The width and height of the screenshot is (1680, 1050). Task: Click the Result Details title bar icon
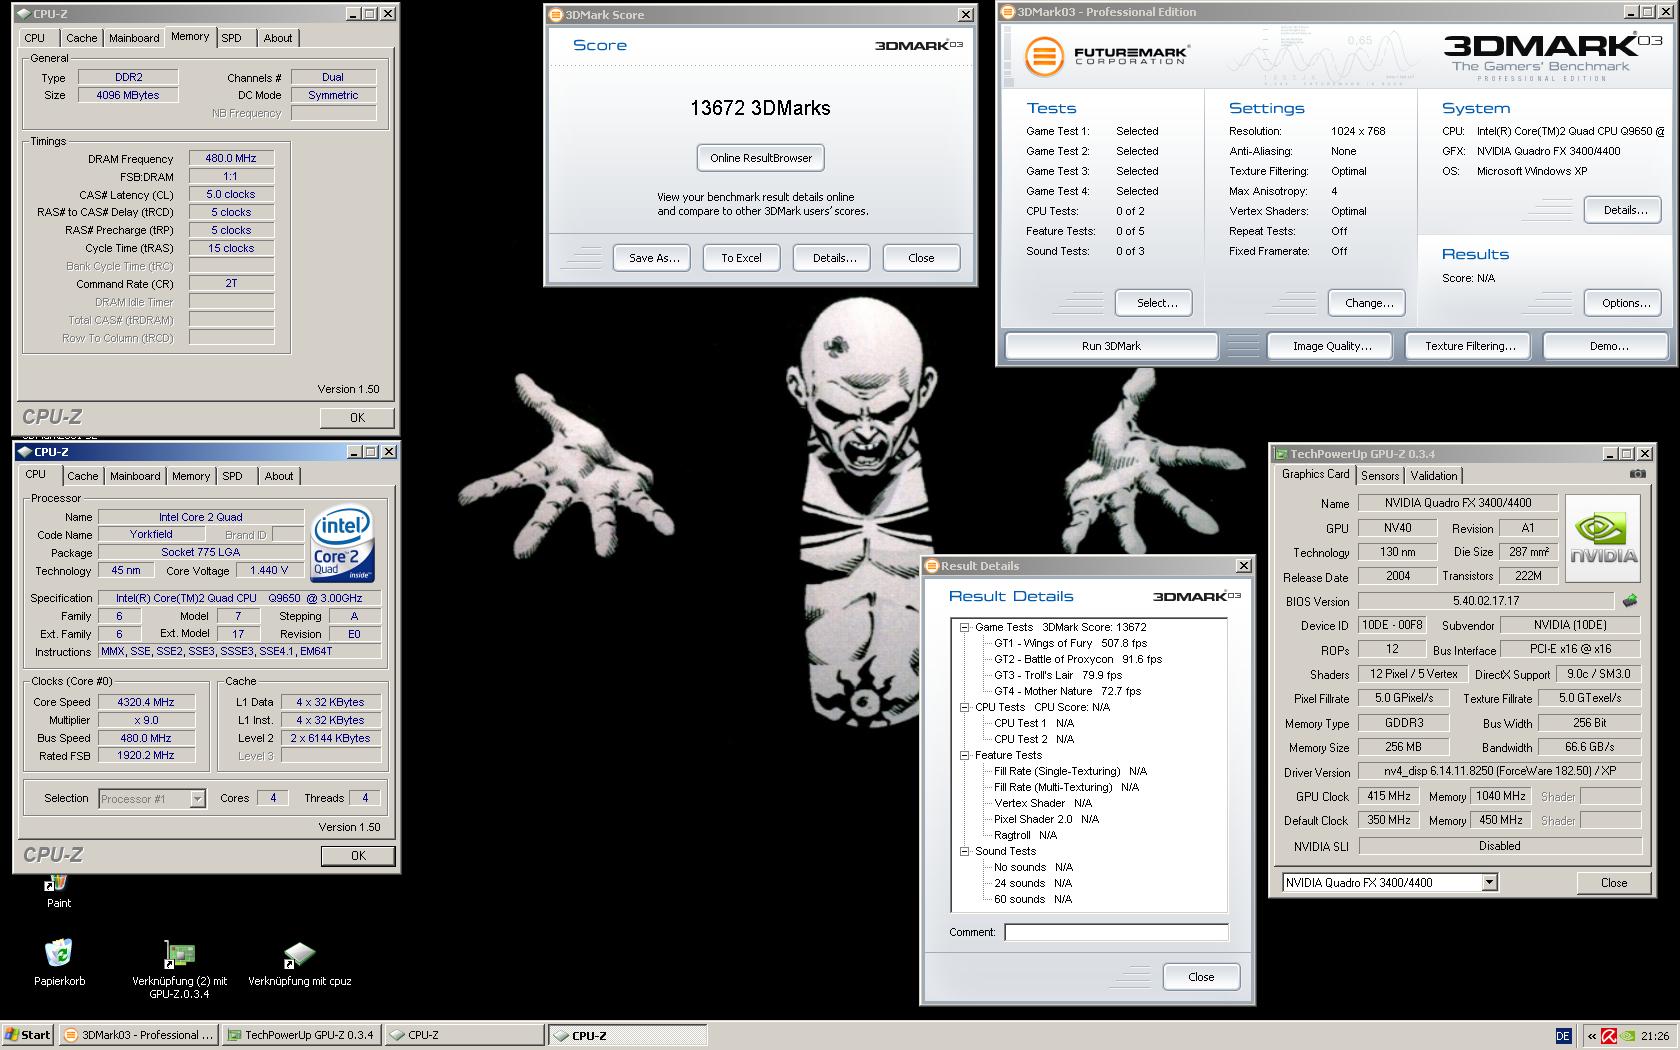932,566
